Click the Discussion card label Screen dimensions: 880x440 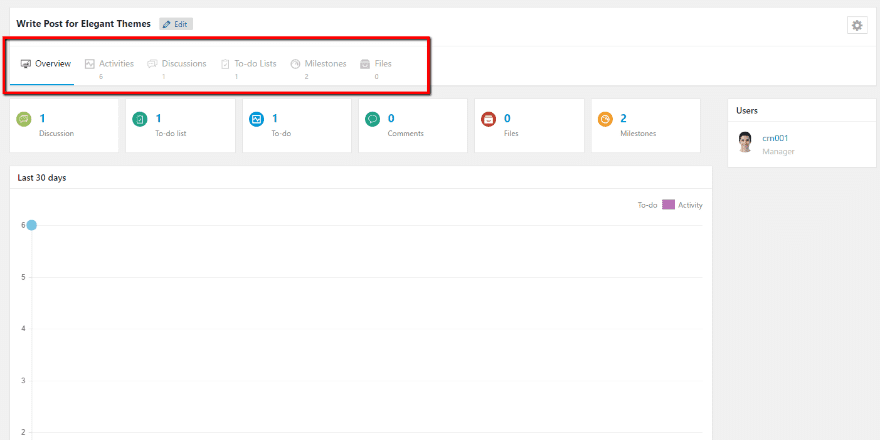coord(57,134)
